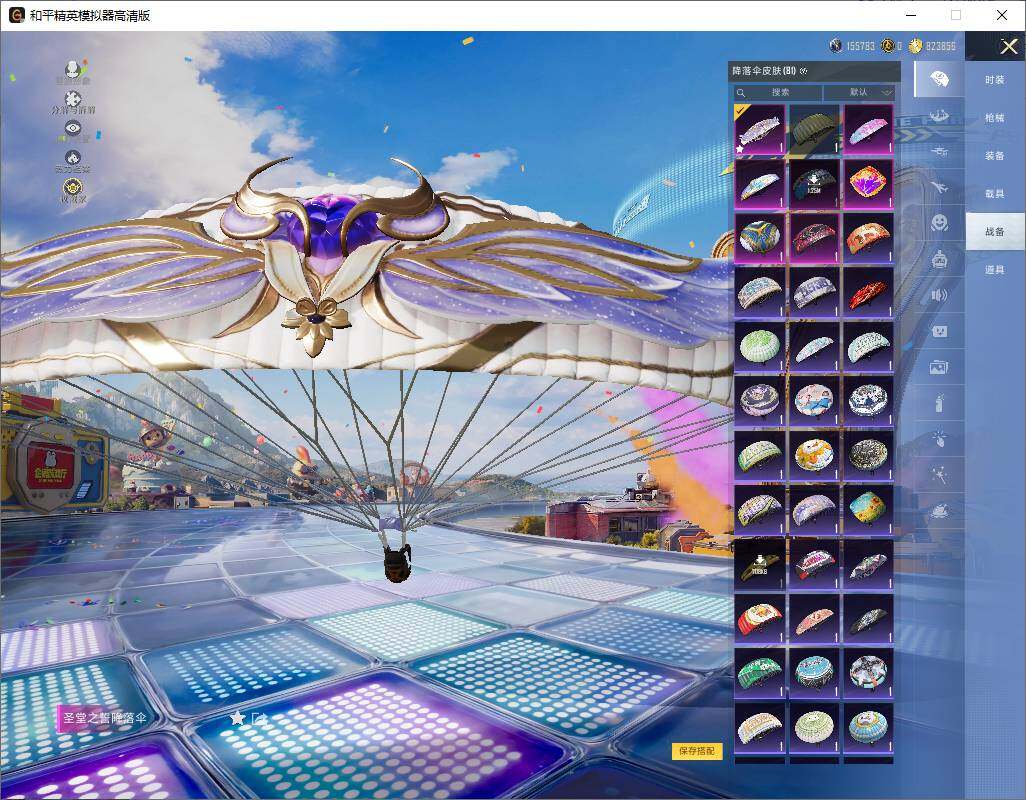Select the orange patterned parachute in third row
The height and width of the screenshot is (800, 1026).
pos(868,238)
